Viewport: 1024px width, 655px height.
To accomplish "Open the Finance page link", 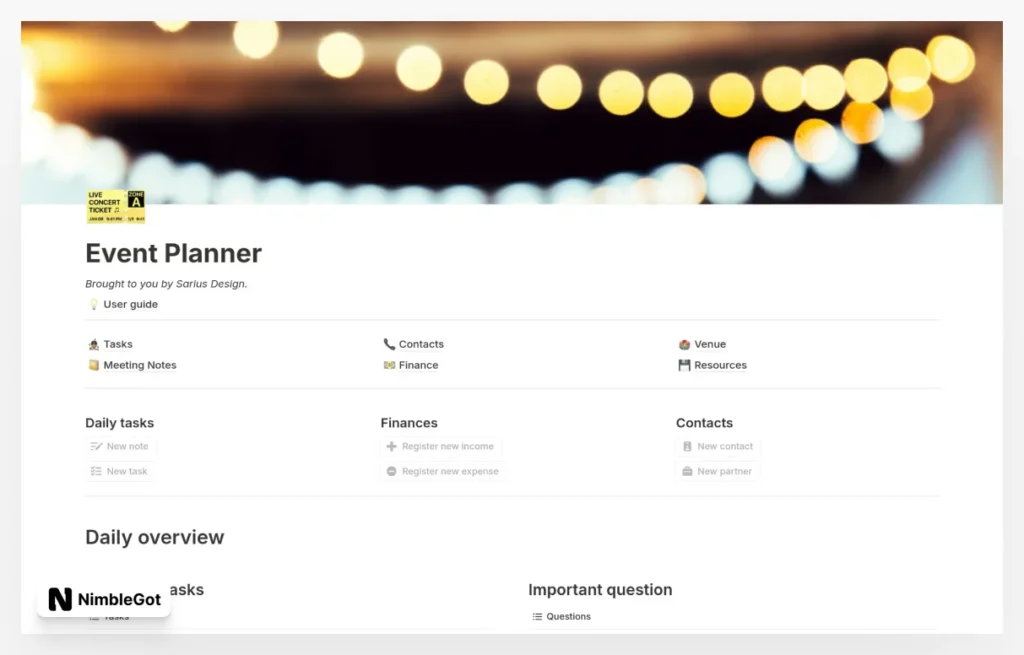I will click(418, 365).
